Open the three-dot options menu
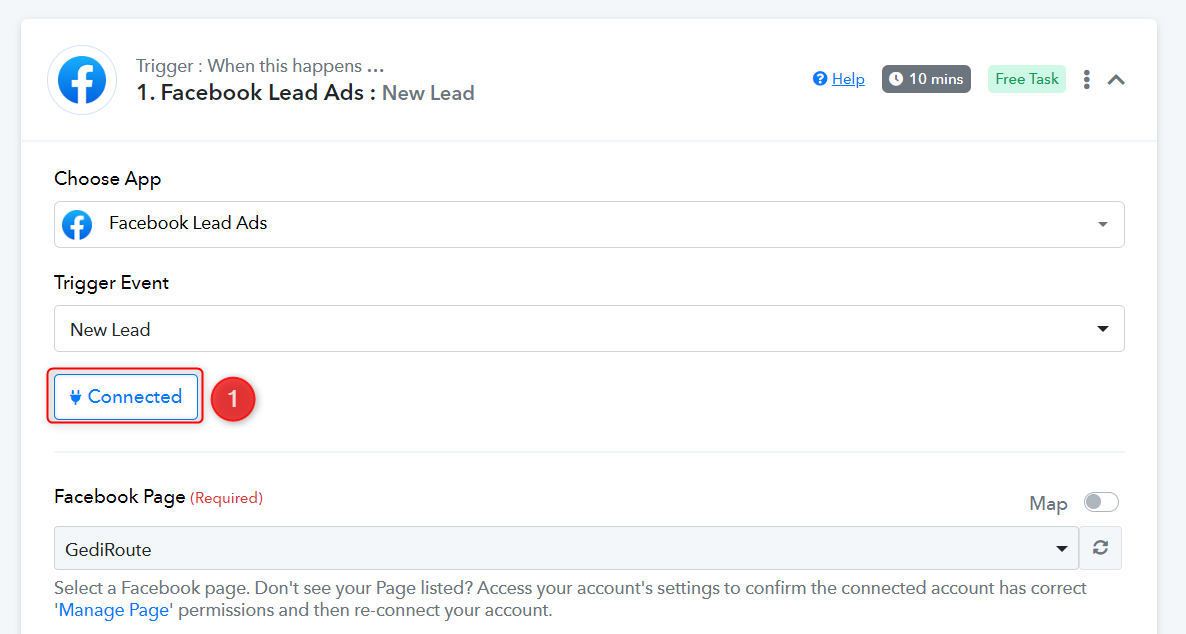 tap(1086, 79)
